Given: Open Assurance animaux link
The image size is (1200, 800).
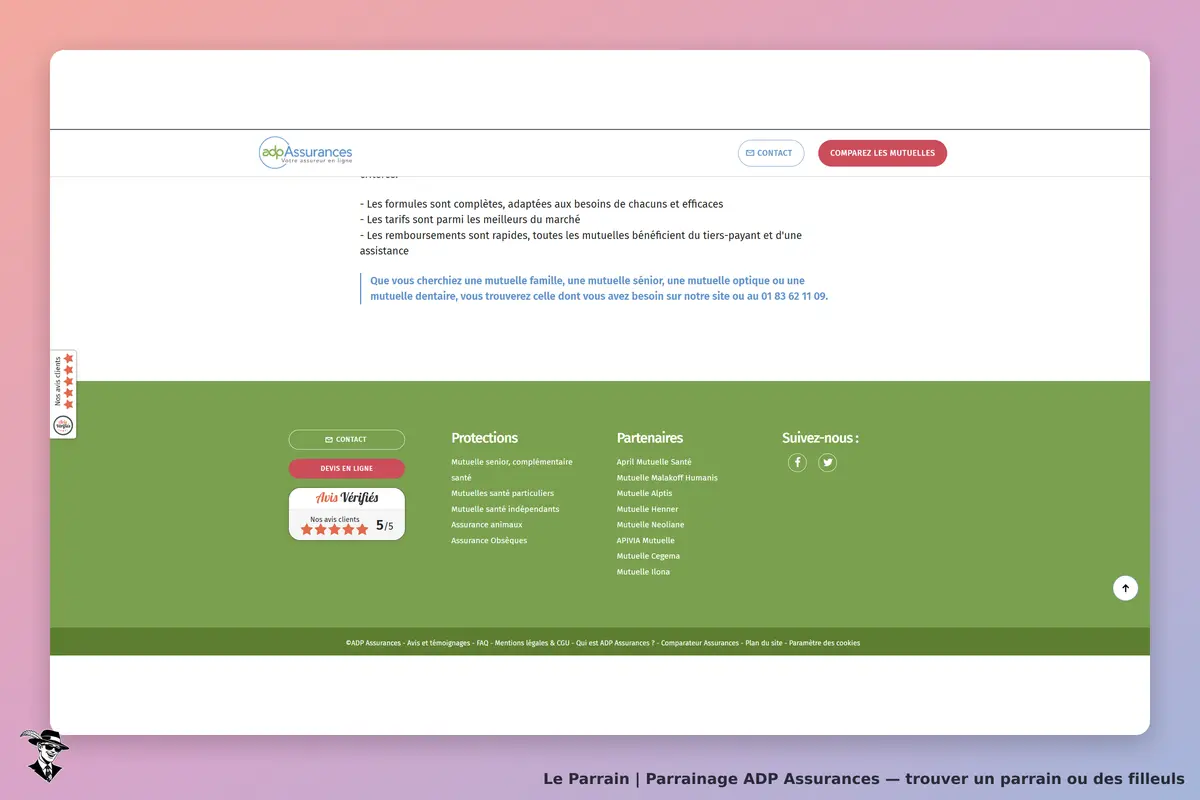Looking at the screenshot, I should click(486, 525).
